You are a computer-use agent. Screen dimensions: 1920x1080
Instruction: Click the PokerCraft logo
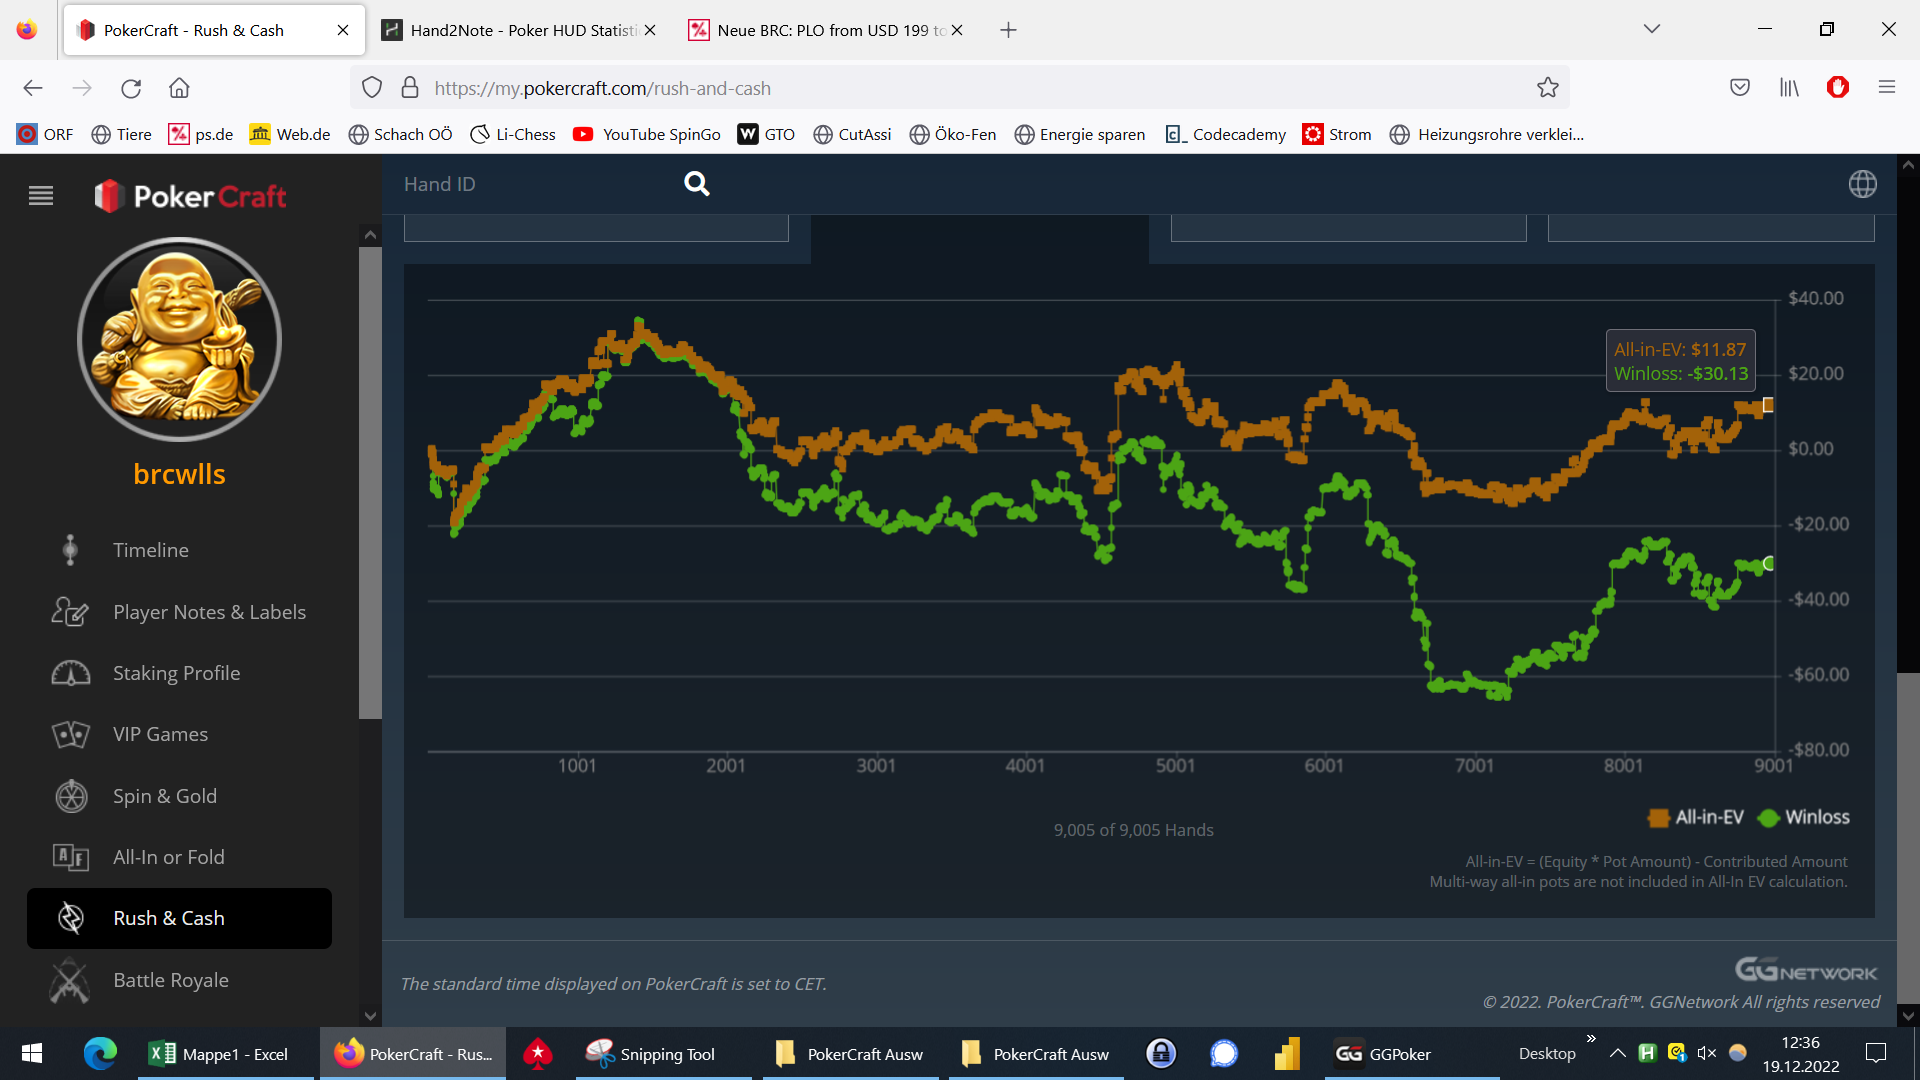point(190,196)
